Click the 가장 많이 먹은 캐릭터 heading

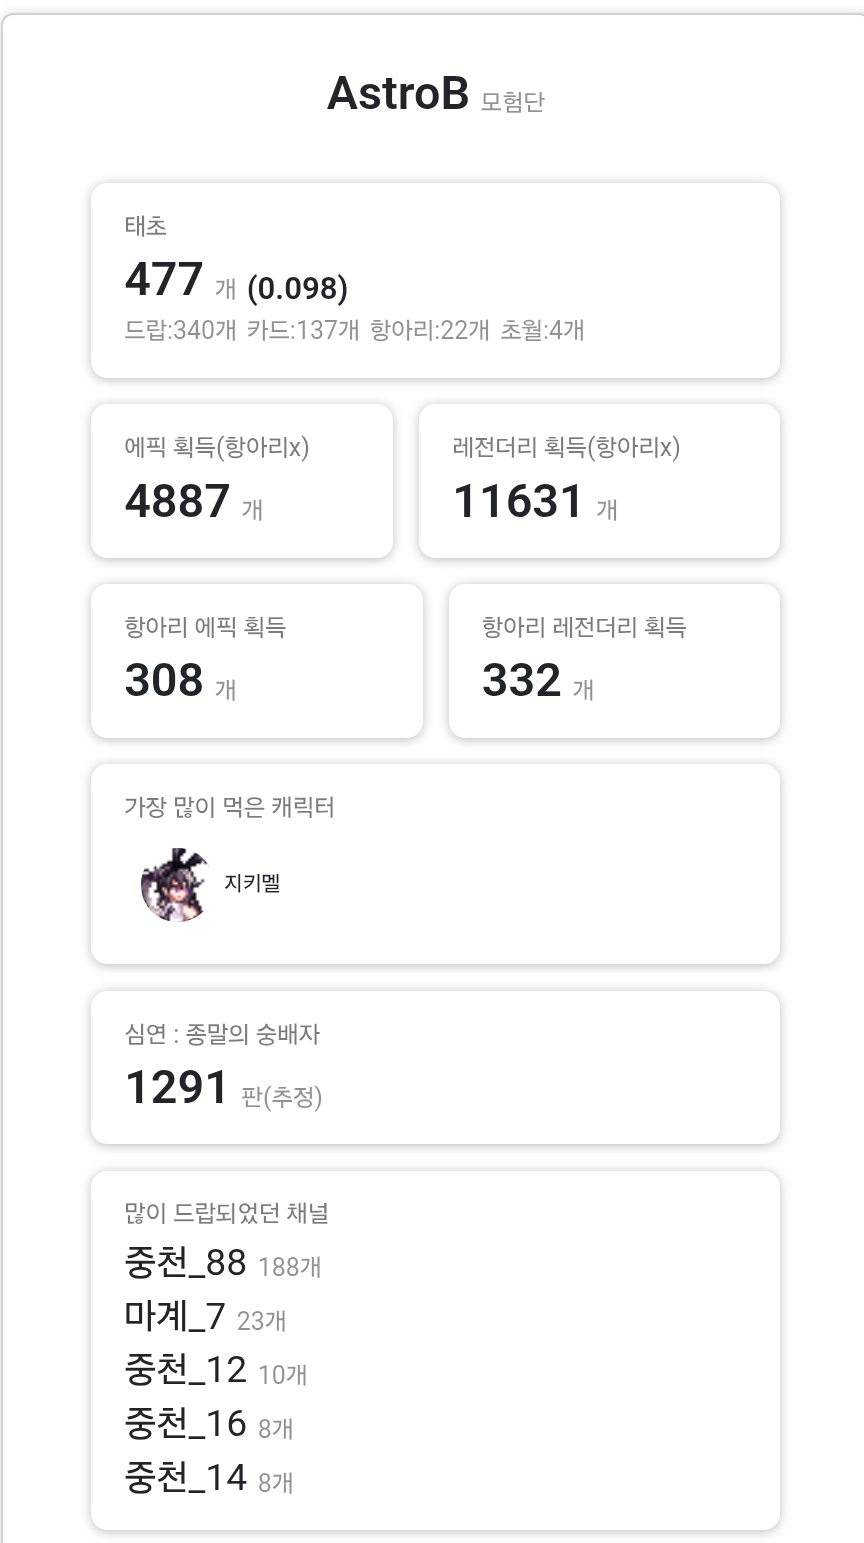pyautogui.click(x=229, y=807)
